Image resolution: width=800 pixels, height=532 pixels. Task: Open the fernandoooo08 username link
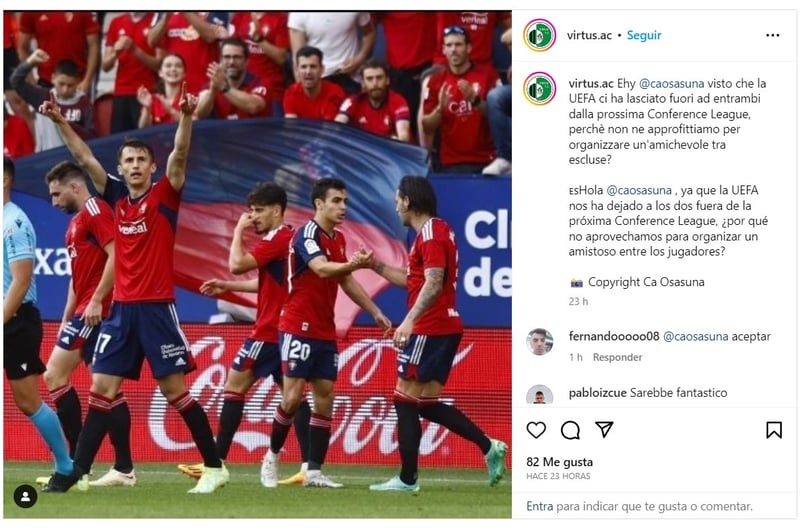click(614, 336)
